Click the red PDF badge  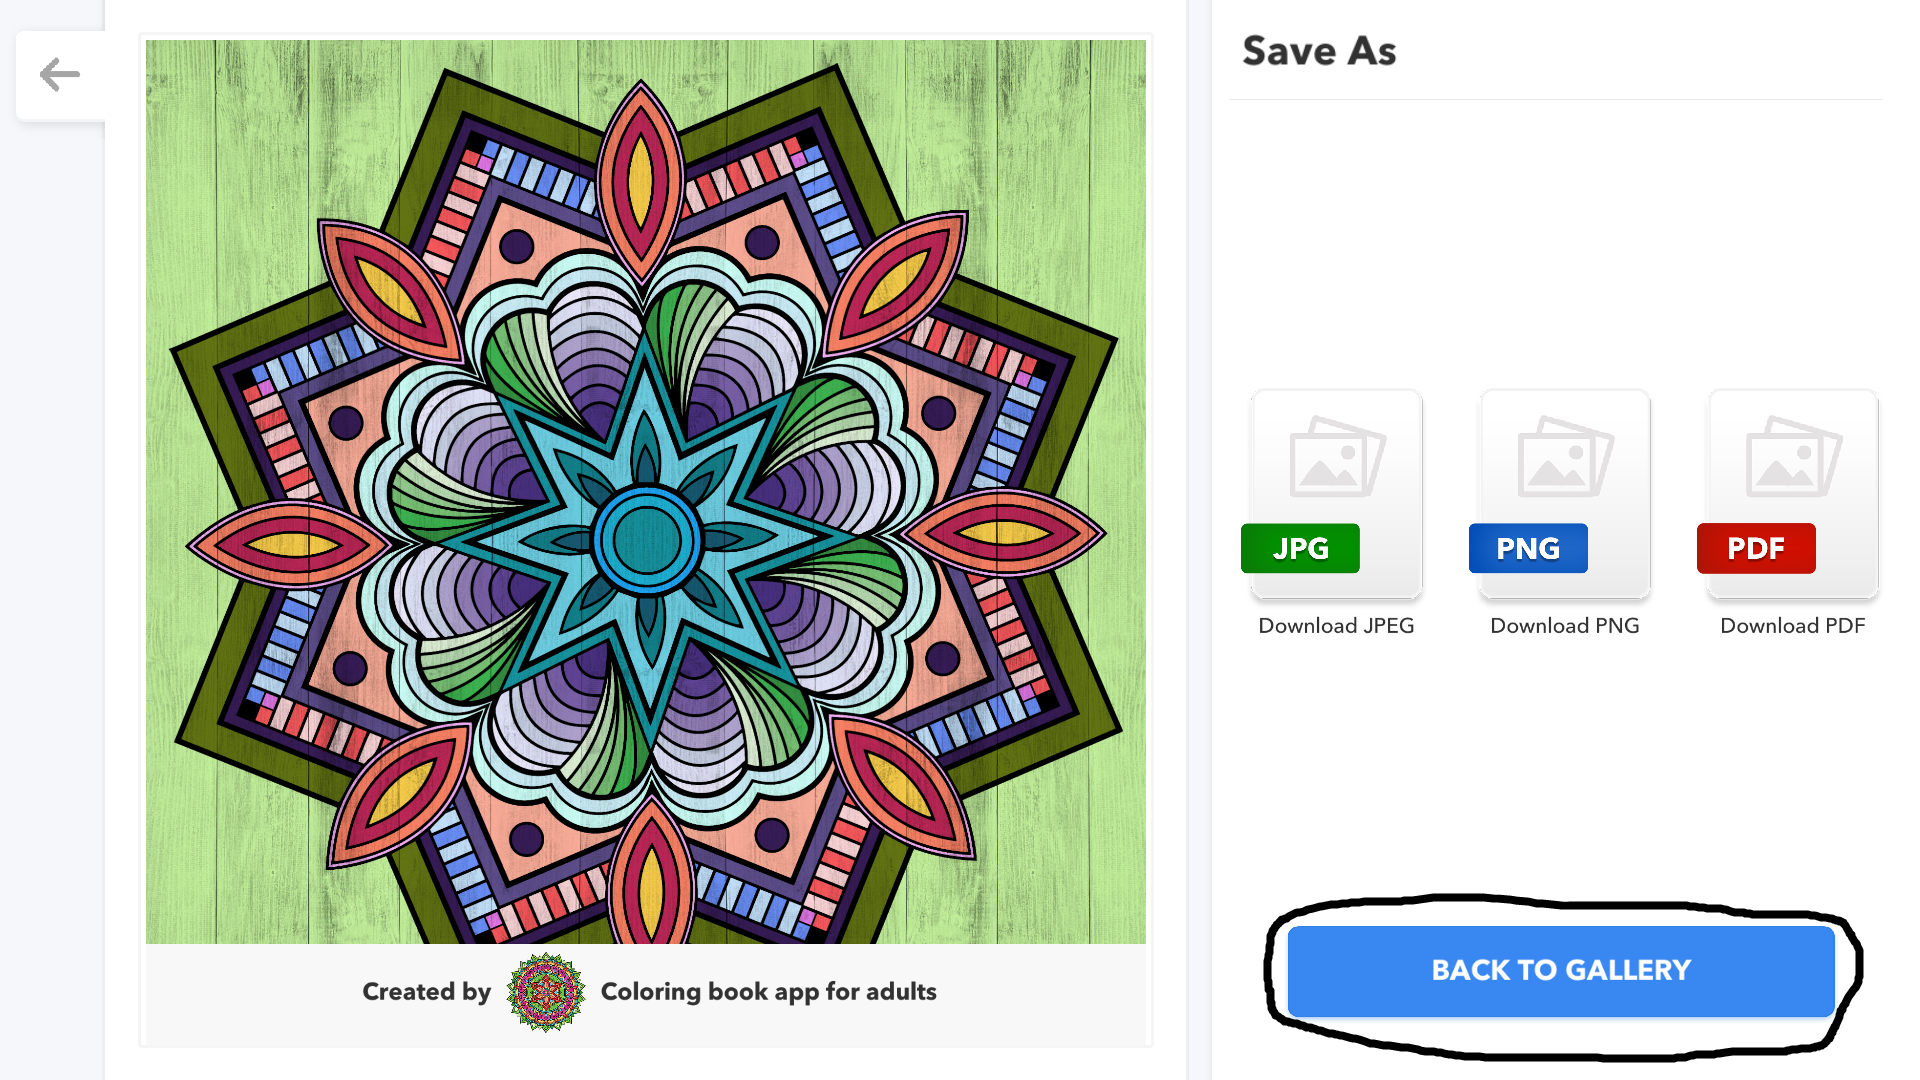1756,548
